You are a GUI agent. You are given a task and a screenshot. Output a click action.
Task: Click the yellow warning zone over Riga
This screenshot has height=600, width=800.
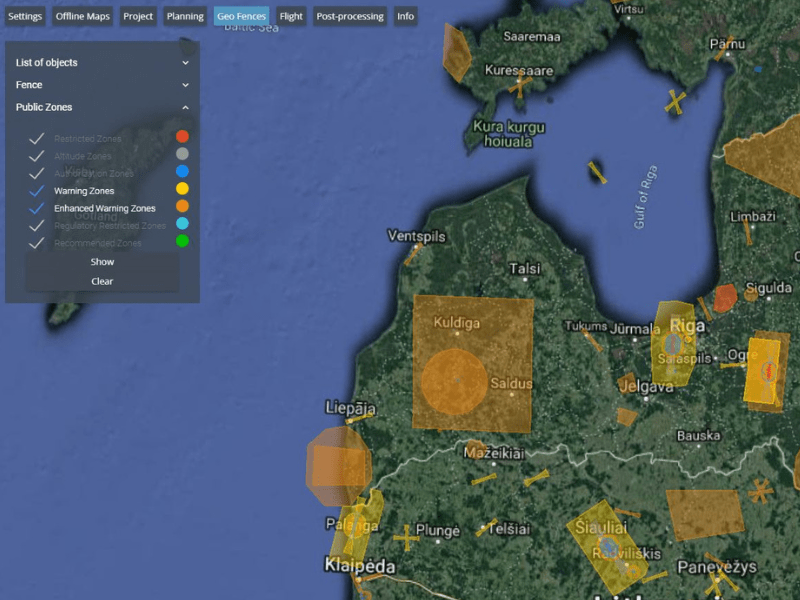(x=673, y=343)
